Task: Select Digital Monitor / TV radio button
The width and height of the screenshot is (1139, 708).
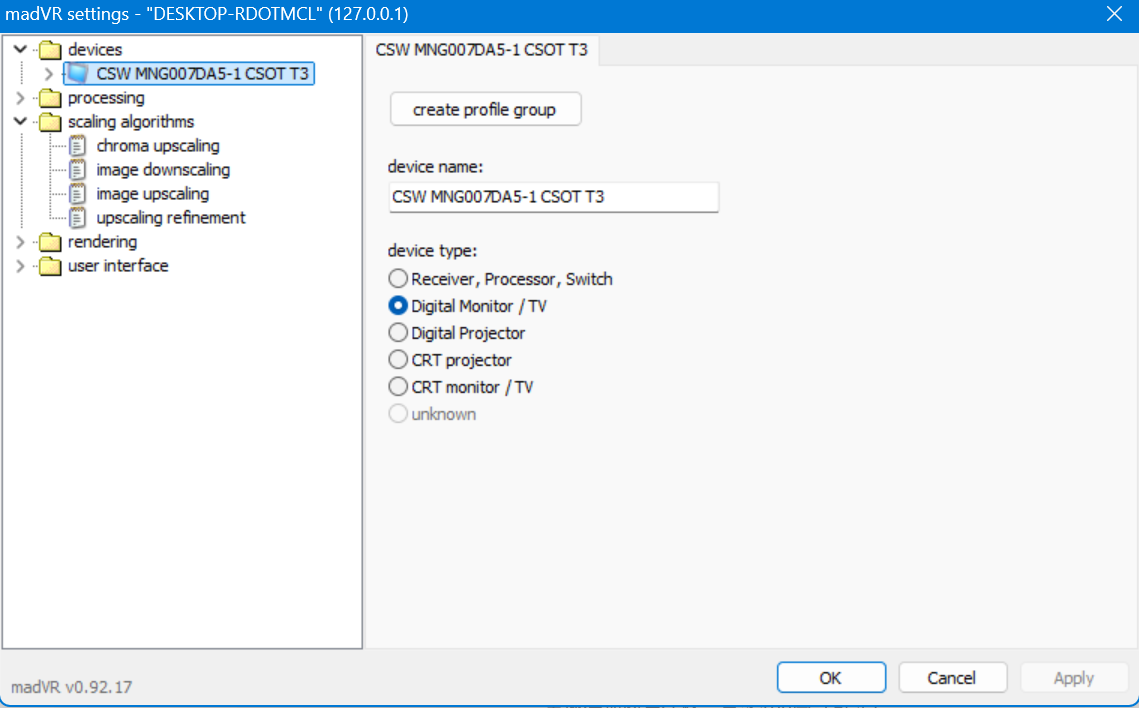Action: click(x=398, y=306)
